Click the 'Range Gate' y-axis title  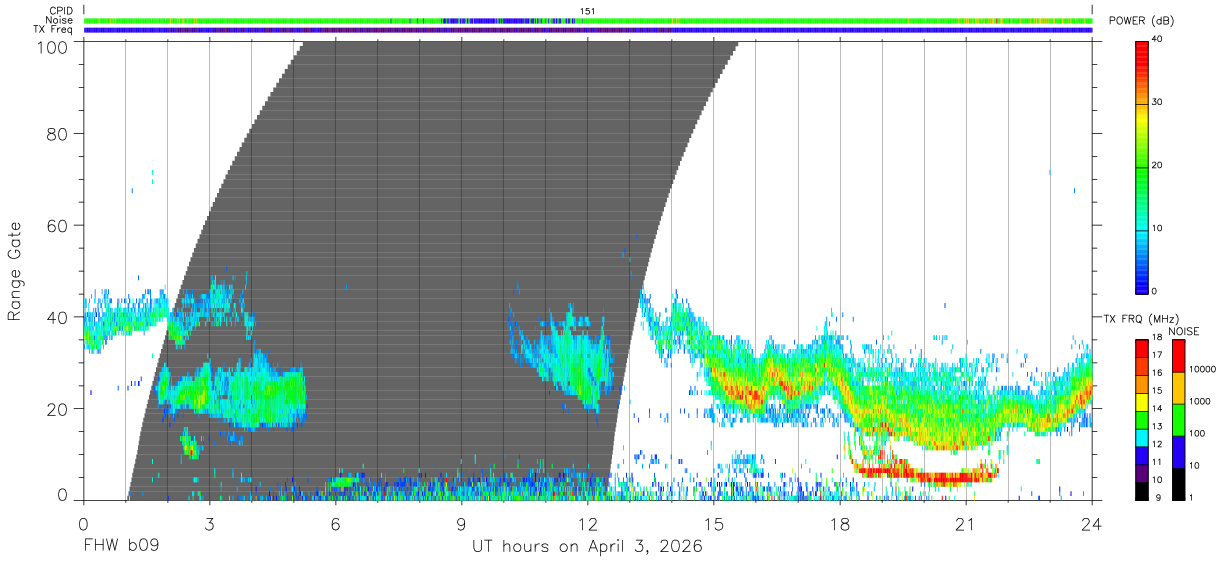[x=15, y=271]
